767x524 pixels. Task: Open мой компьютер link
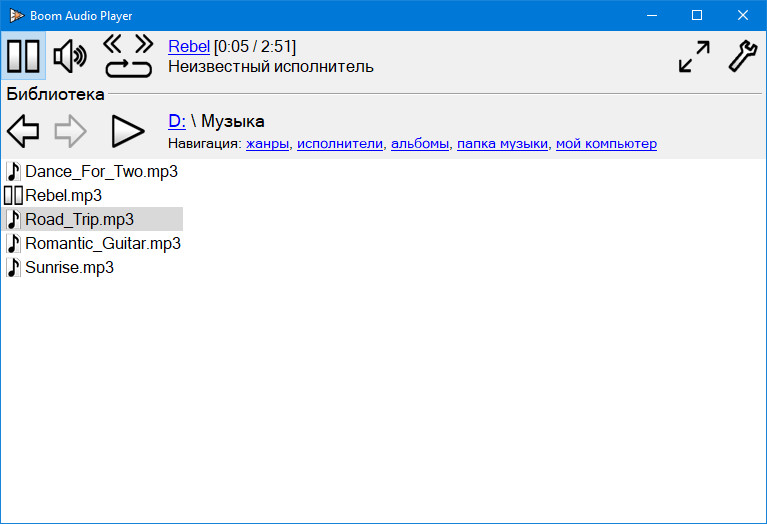[607, 144]
